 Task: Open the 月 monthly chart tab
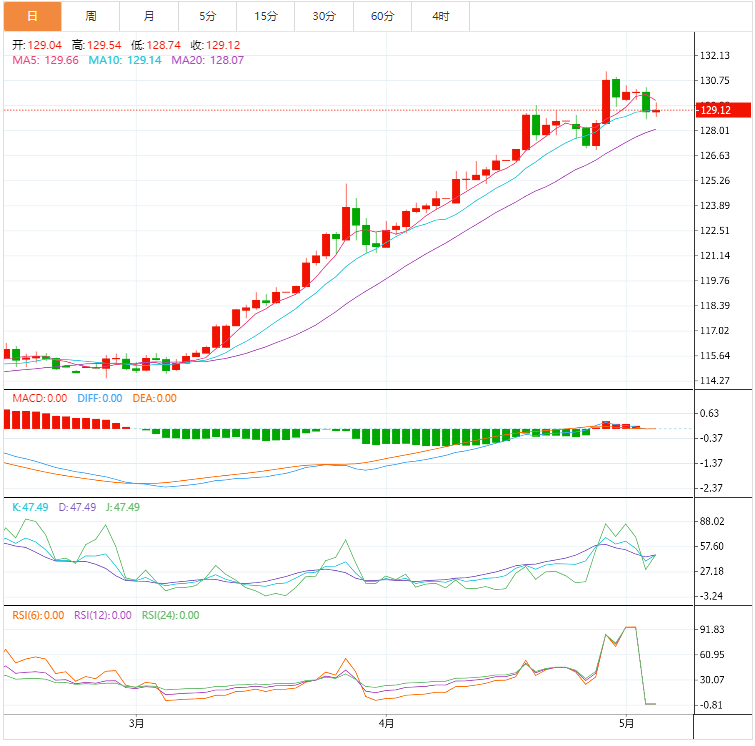(149, 16)
